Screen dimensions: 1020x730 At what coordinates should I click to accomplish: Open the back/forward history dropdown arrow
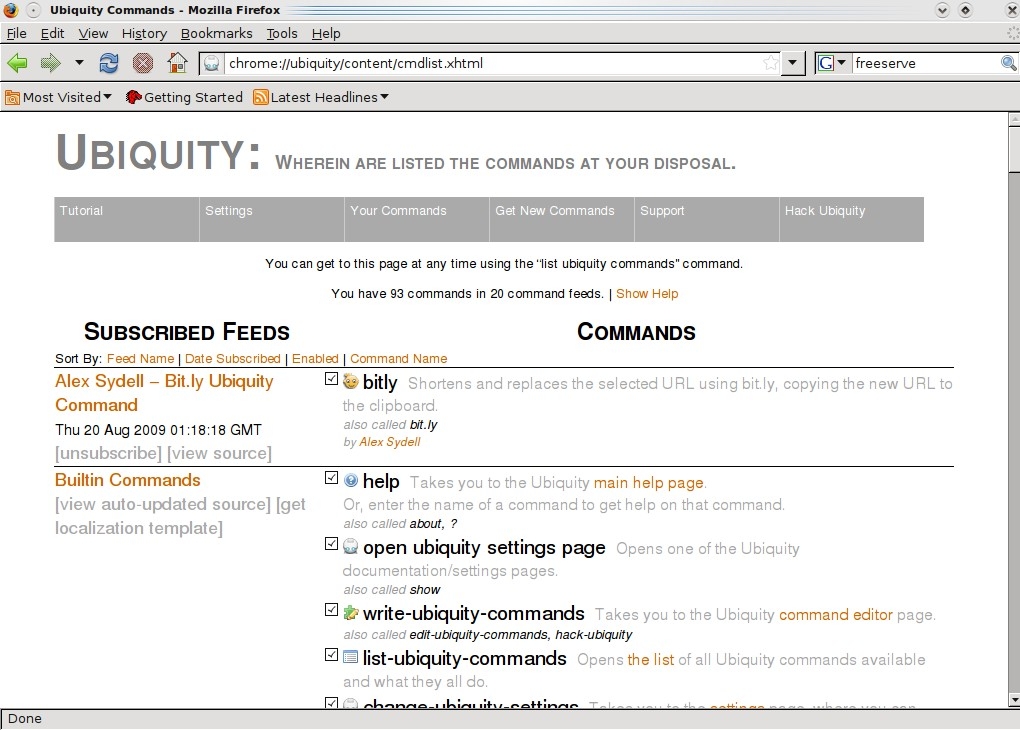tap(79, 63)
